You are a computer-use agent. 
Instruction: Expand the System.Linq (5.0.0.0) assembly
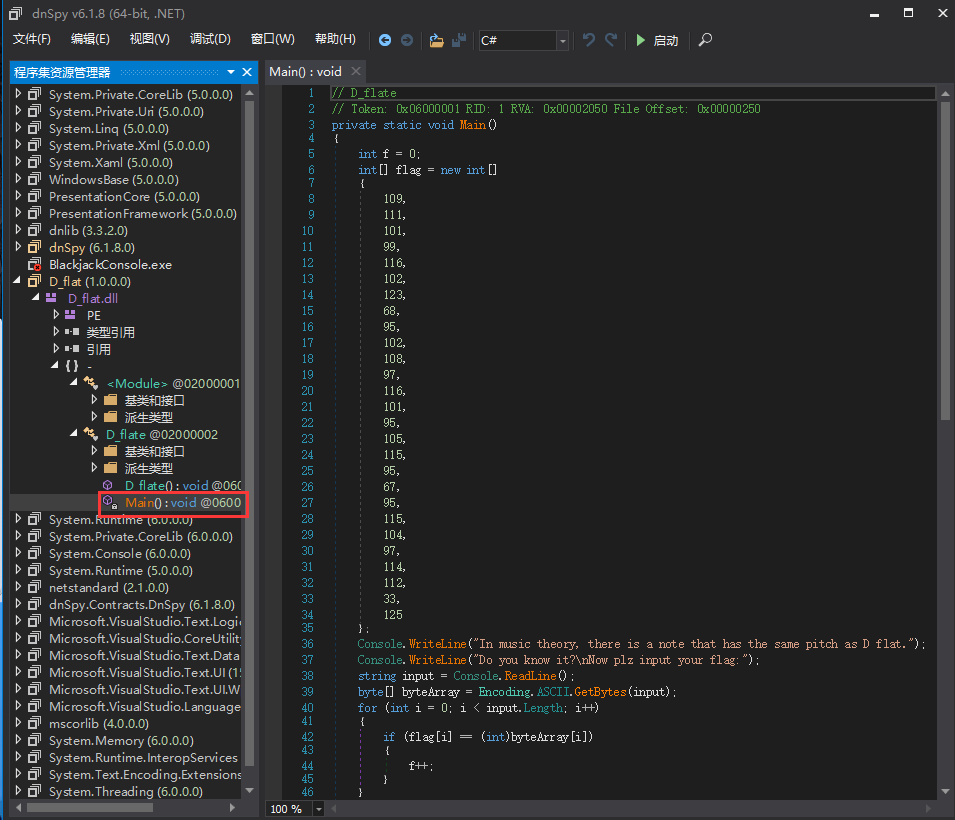(x=18, y=128)
